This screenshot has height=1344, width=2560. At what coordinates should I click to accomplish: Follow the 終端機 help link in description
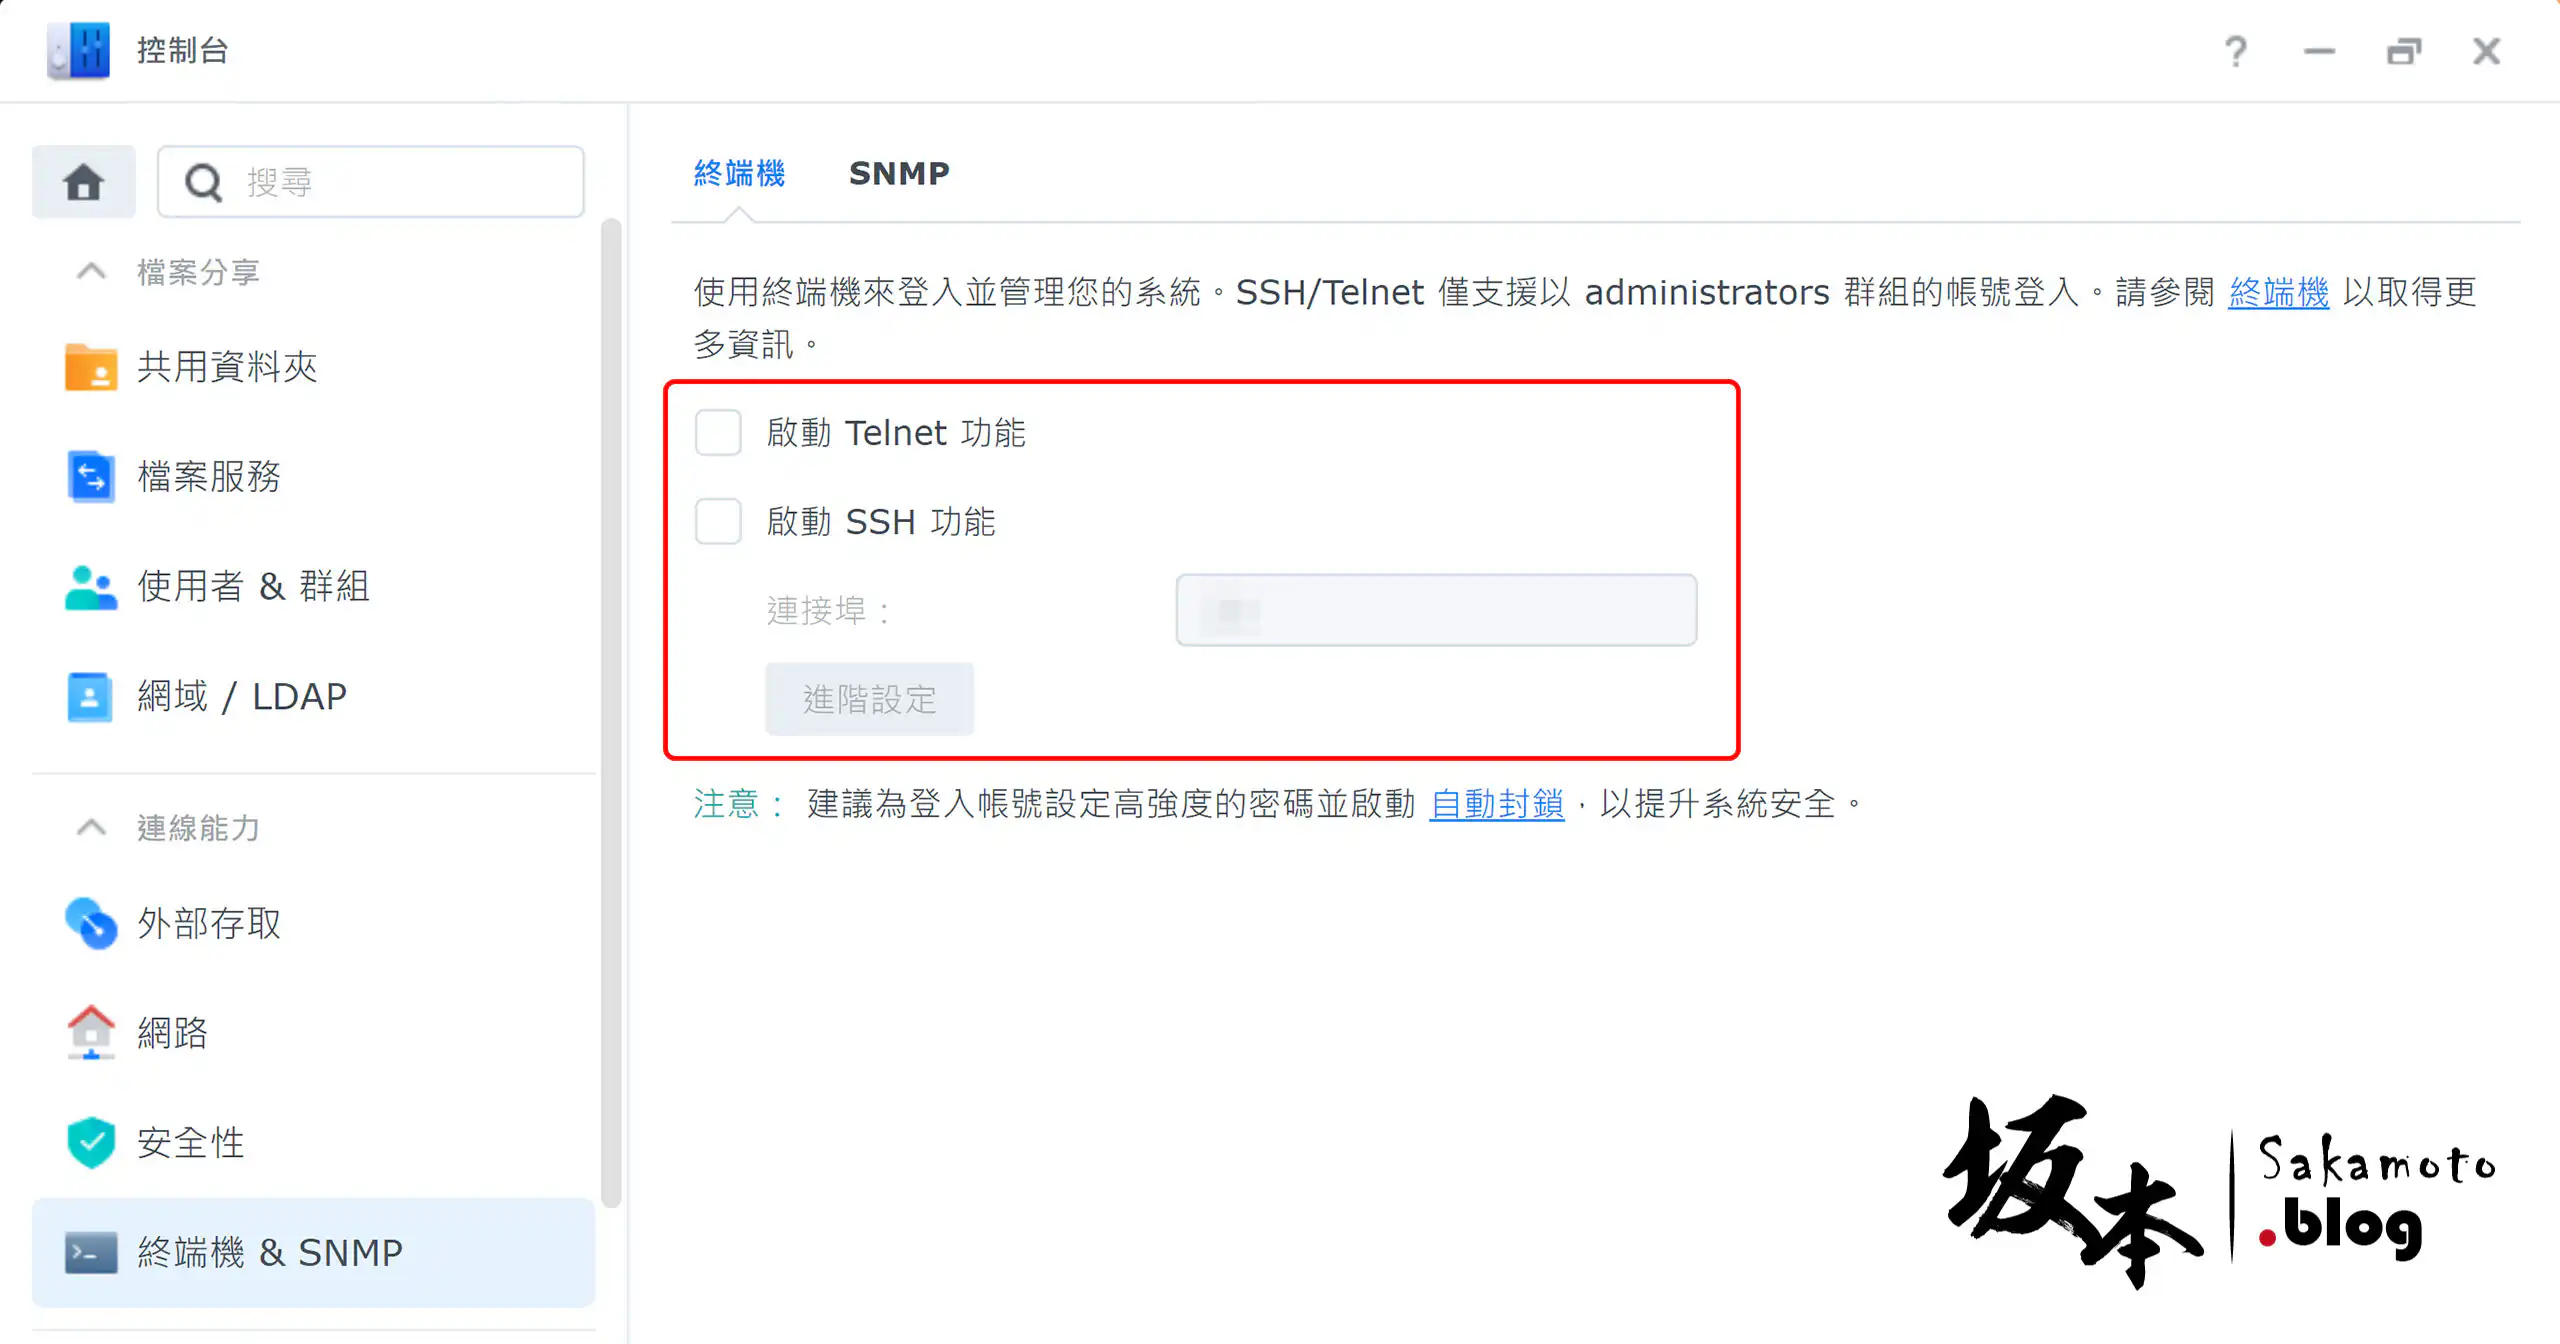(2278, 293)
